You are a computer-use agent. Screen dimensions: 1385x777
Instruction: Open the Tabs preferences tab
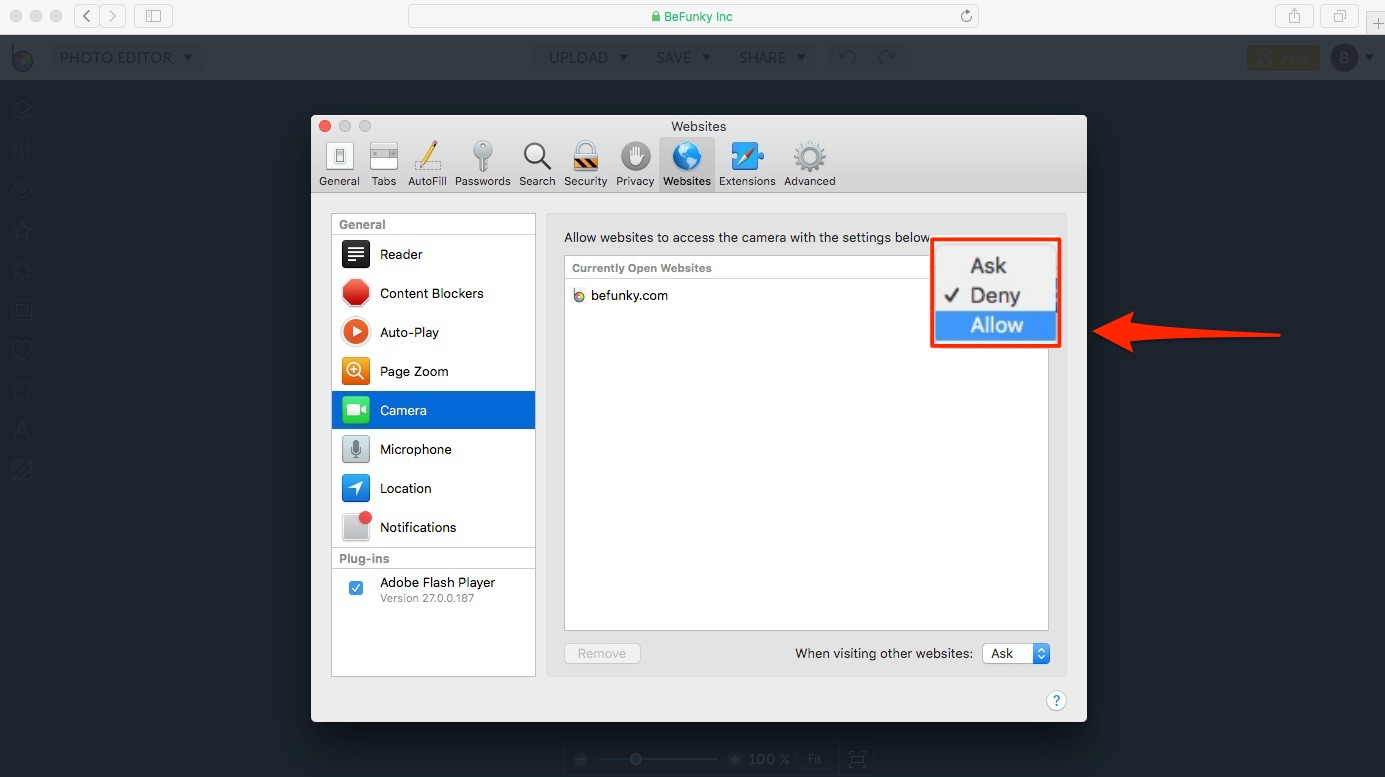click(x=384, y=164)
